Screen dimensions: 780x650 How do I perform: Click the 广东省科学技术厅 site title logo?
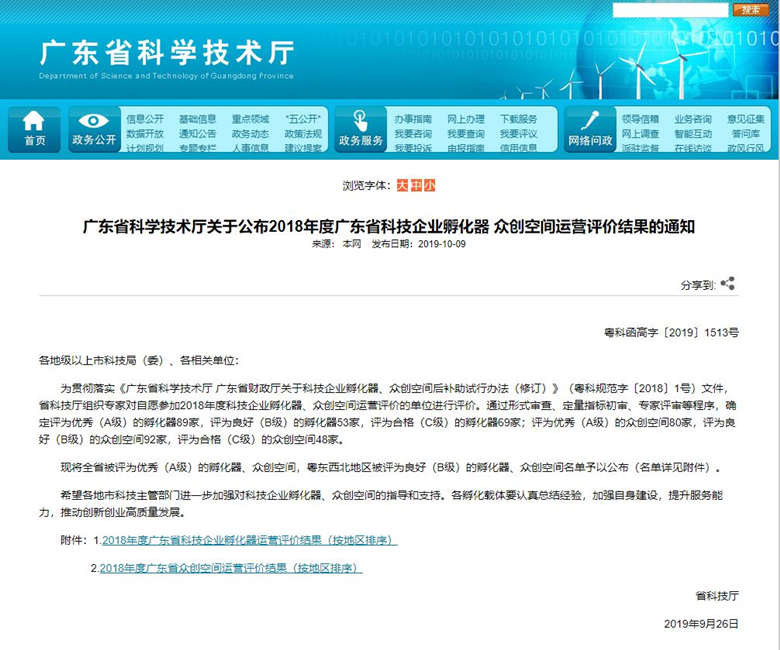(167, 52)
